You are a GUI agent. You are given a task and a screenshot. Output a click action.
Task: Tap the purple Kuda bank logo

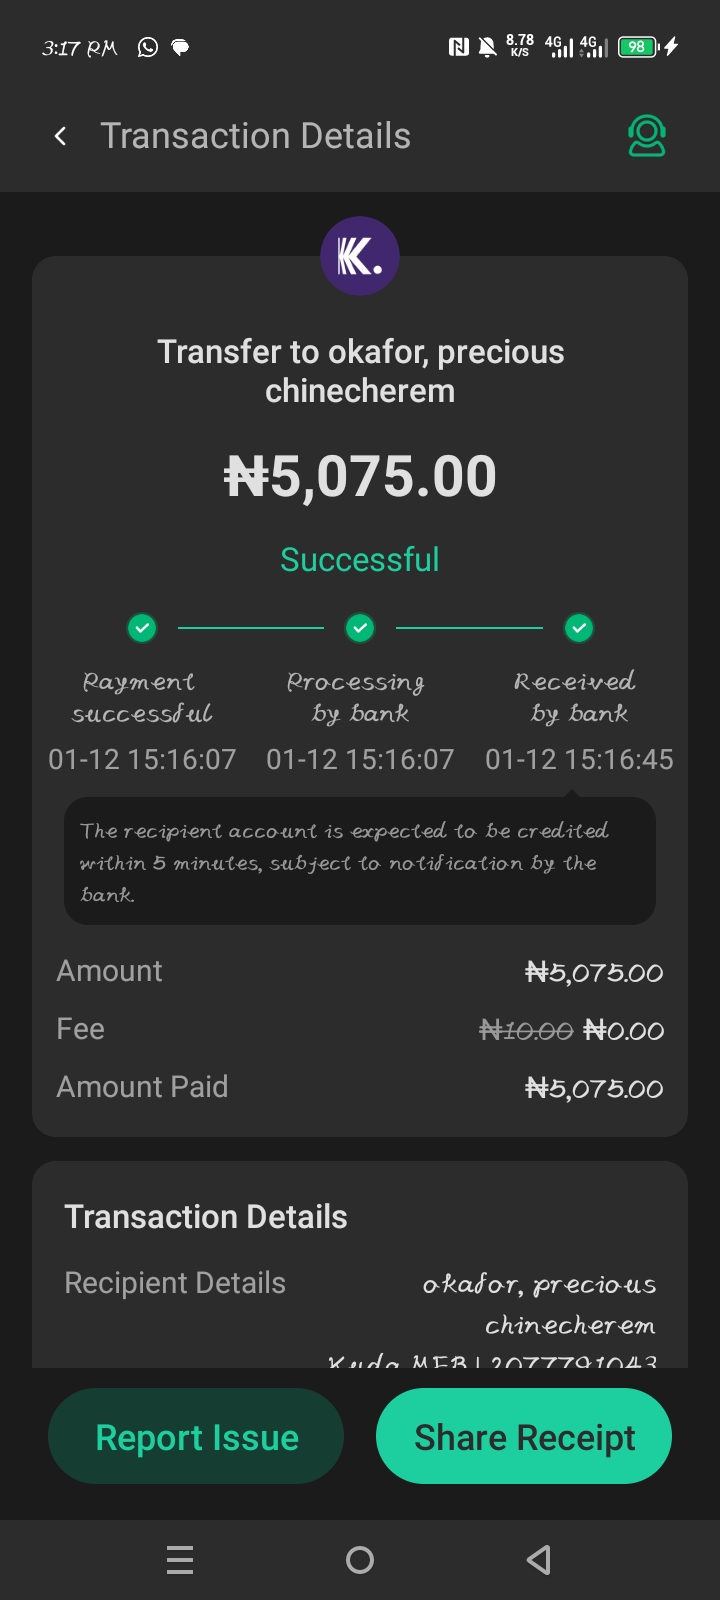tap(360, 256)
